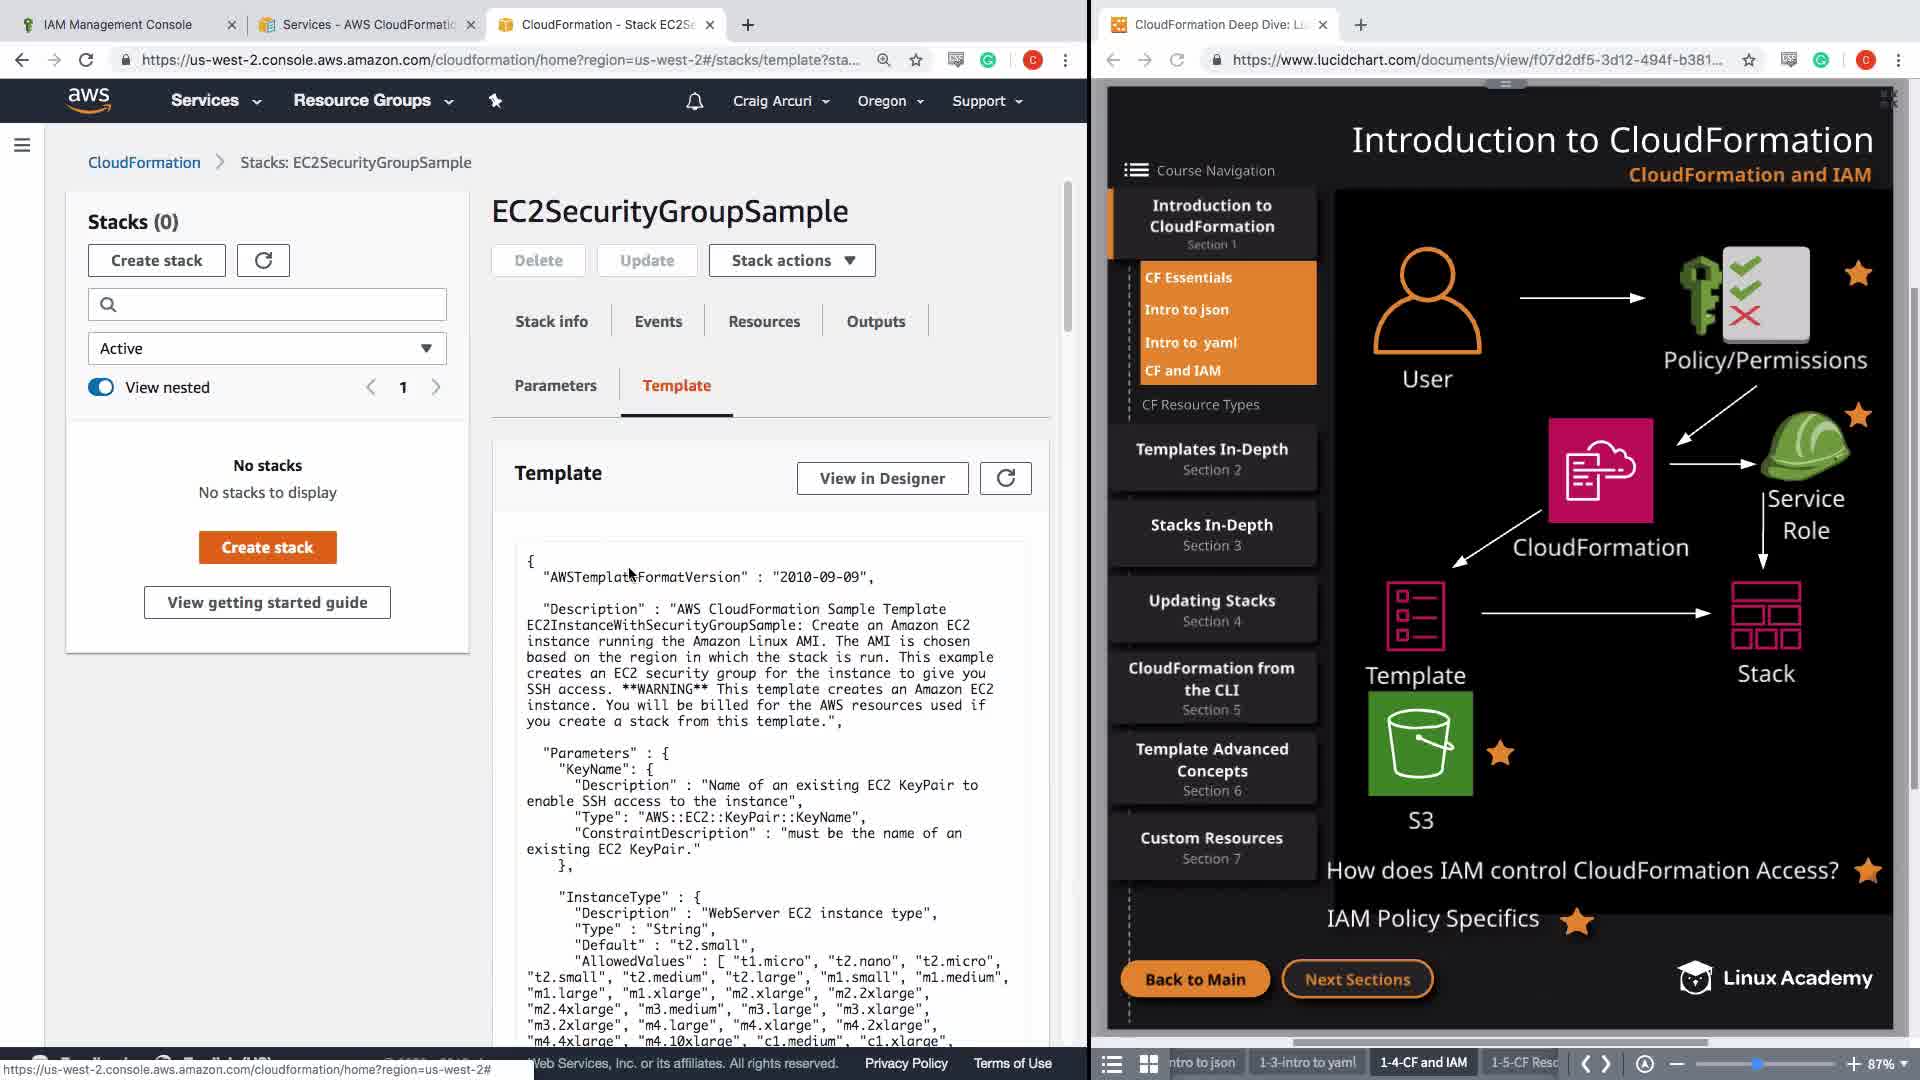
Task: Expand the Stack actions dropdown
Action: 792,260
